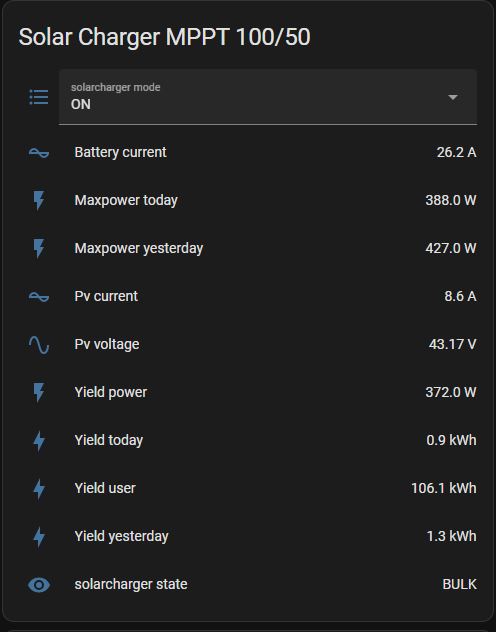Viewport: 496px width, 632px height.
Task: Click the Yield user flash icon
Action: pyautogui.click(x=39, y=489)
